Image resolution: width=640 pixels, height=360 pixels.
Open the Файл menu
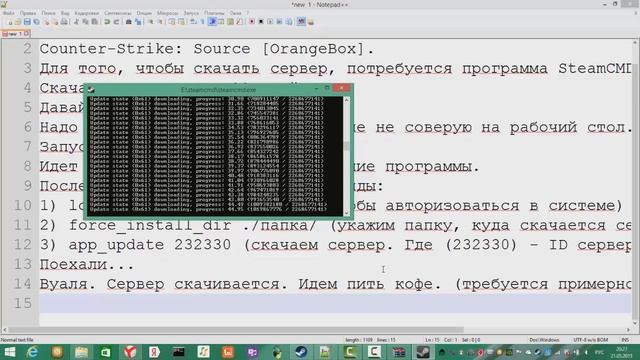(x=9, y=13)
